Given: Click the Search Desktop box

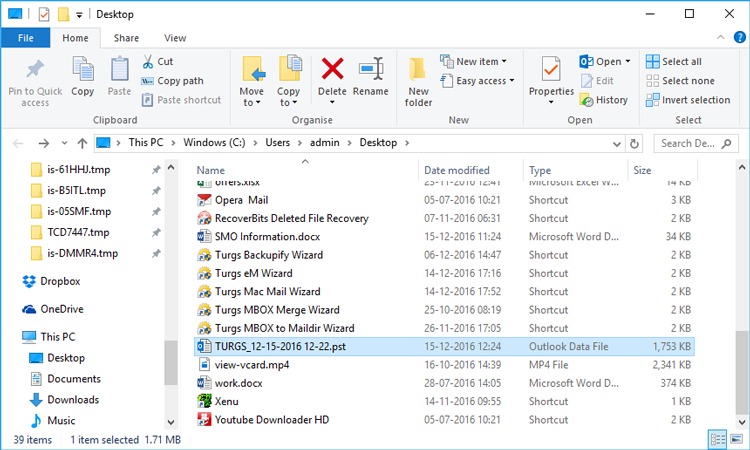Looking at the screenshot, I should [x=695, y=143].
